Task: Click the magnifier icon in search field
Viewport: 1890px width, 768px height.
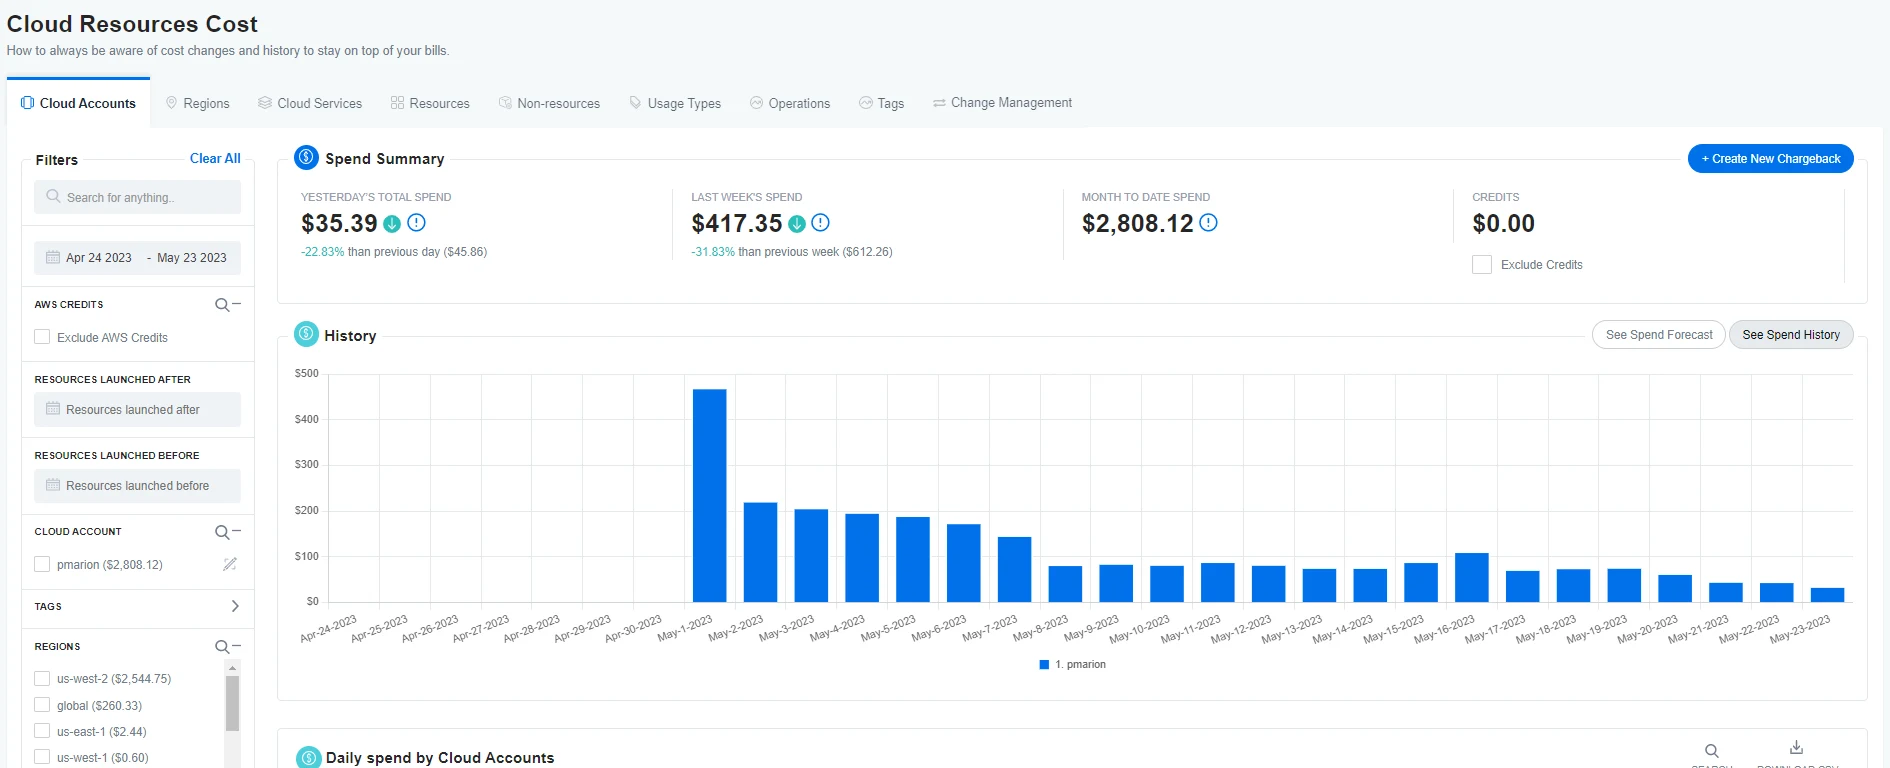Action: click(x=54, y=196)
